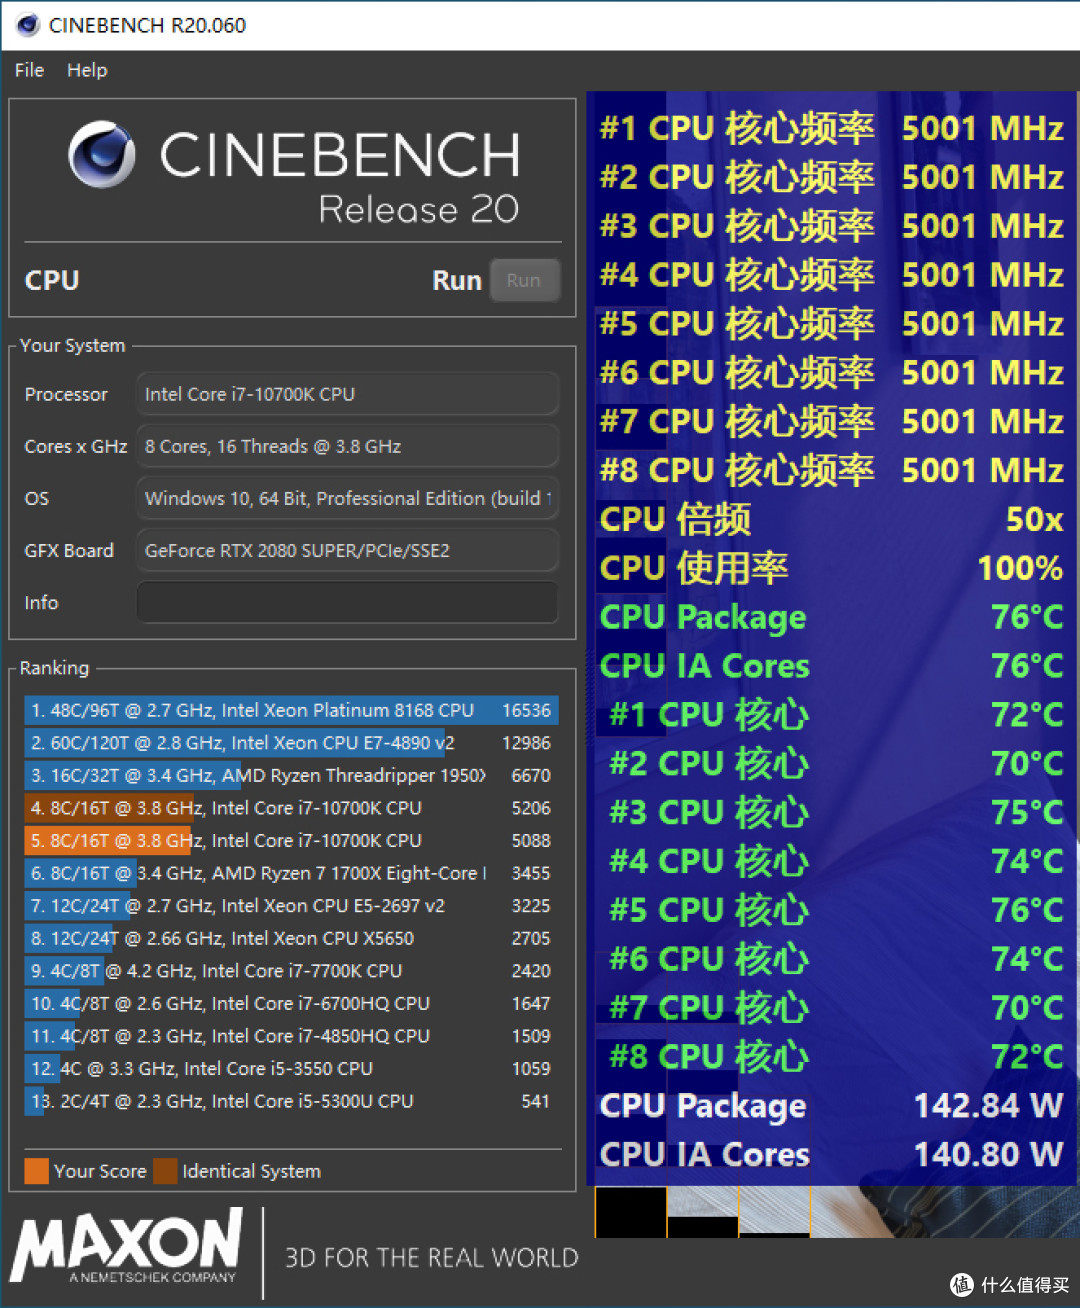Viewport: 1080px width, 1308px height.
Task: Select the Ryzen Threadripper ranking entry
Action: click(291, 775)
